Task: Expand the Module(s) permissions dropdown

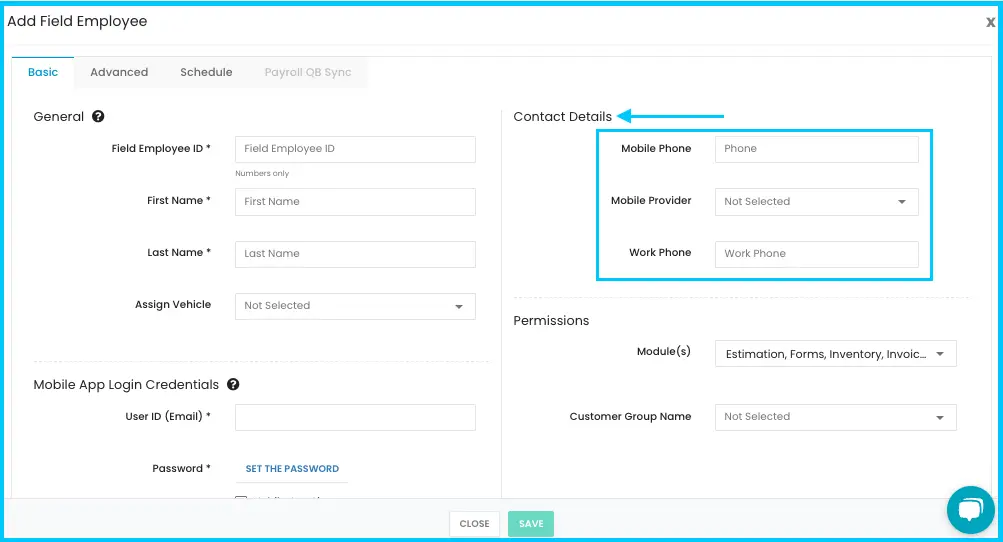Action: click(x=835, y=354)
